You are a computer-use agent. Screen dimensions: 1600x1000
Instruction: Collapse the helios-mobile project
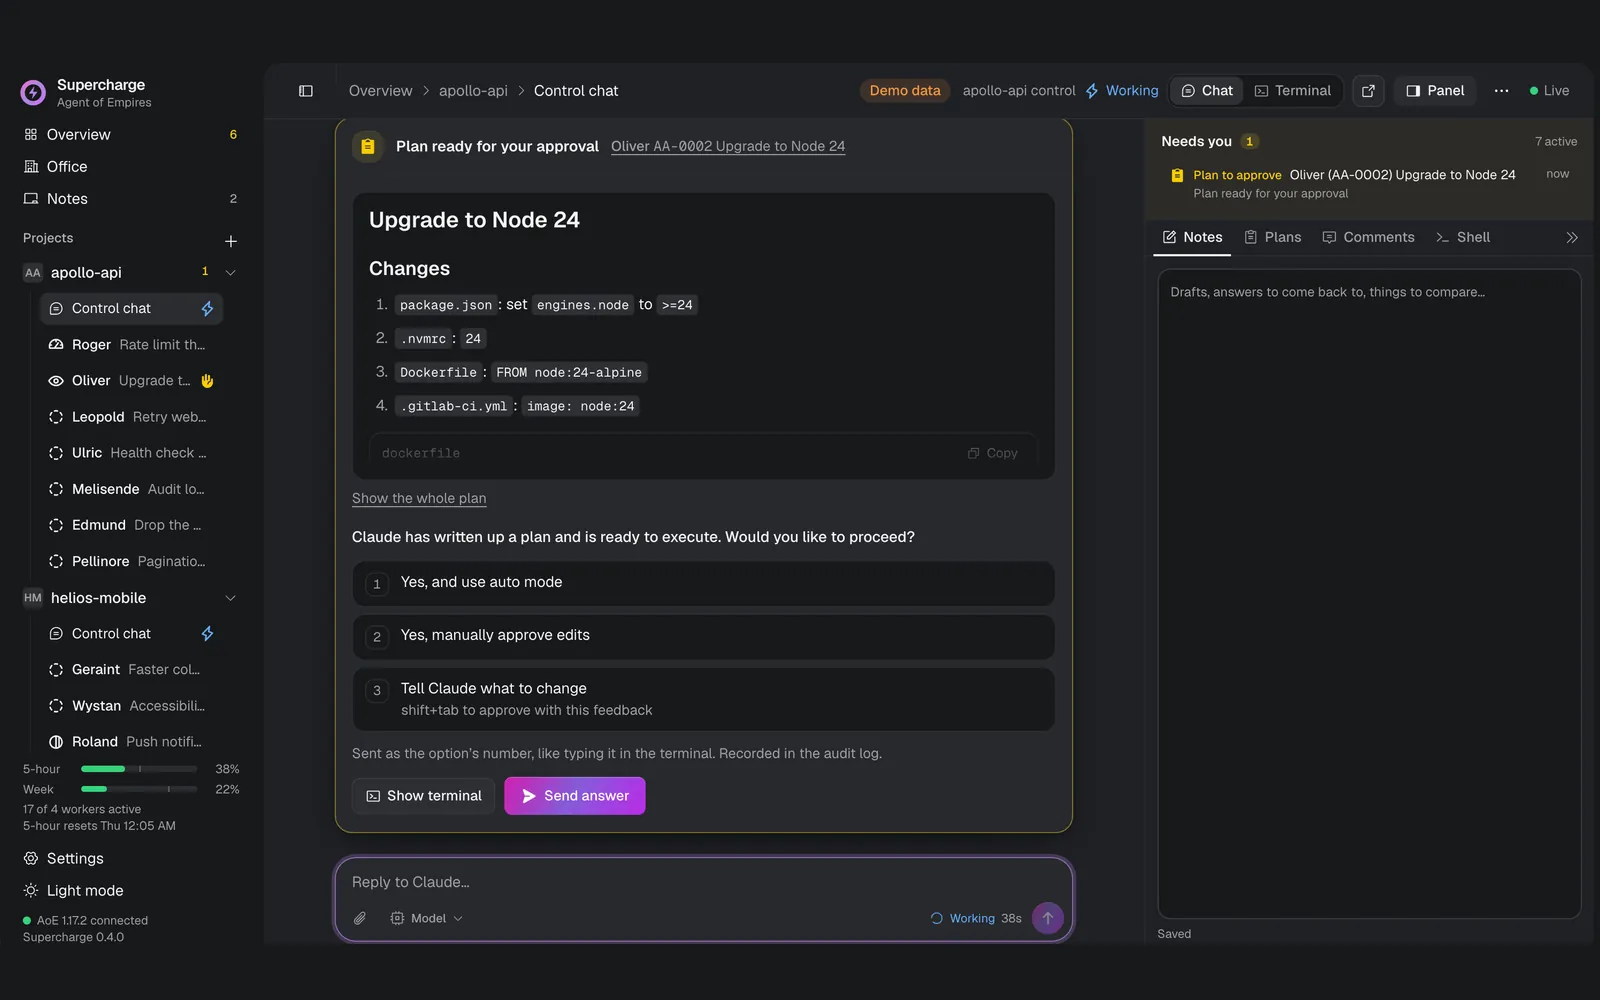point(231,598)
